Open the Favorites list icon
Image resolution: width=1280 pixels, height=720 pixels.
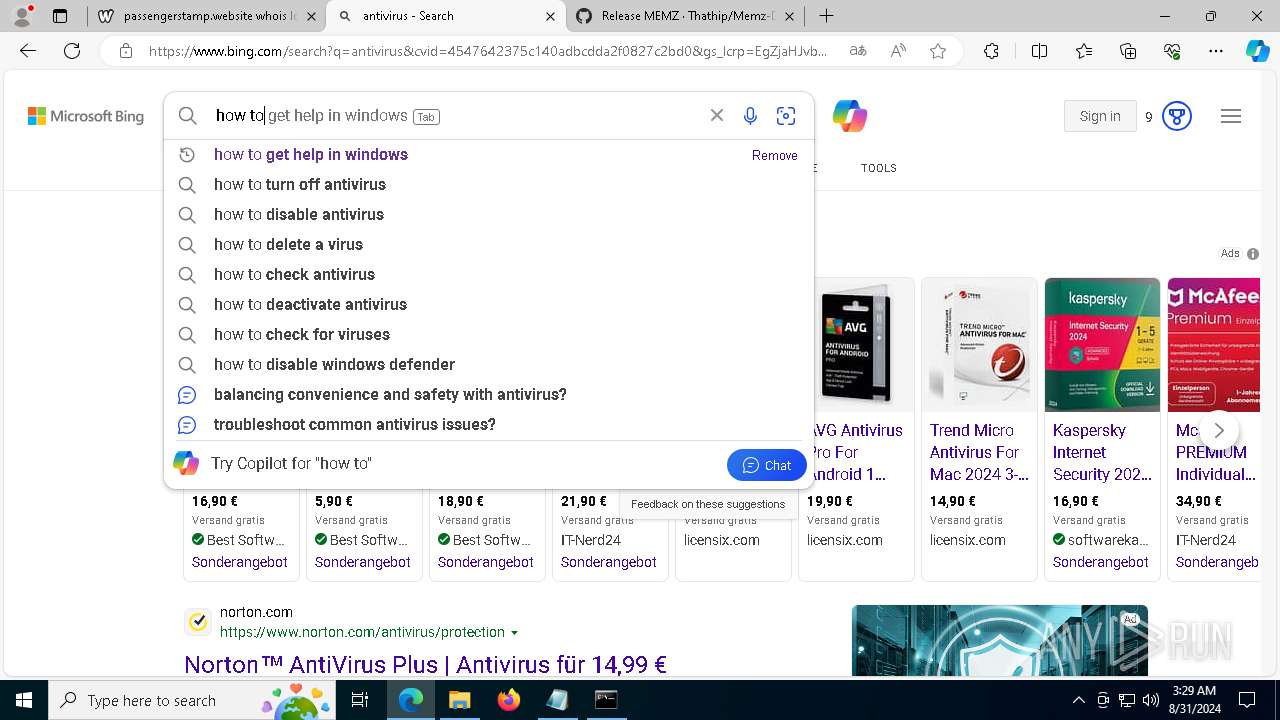coord(1084,51)
